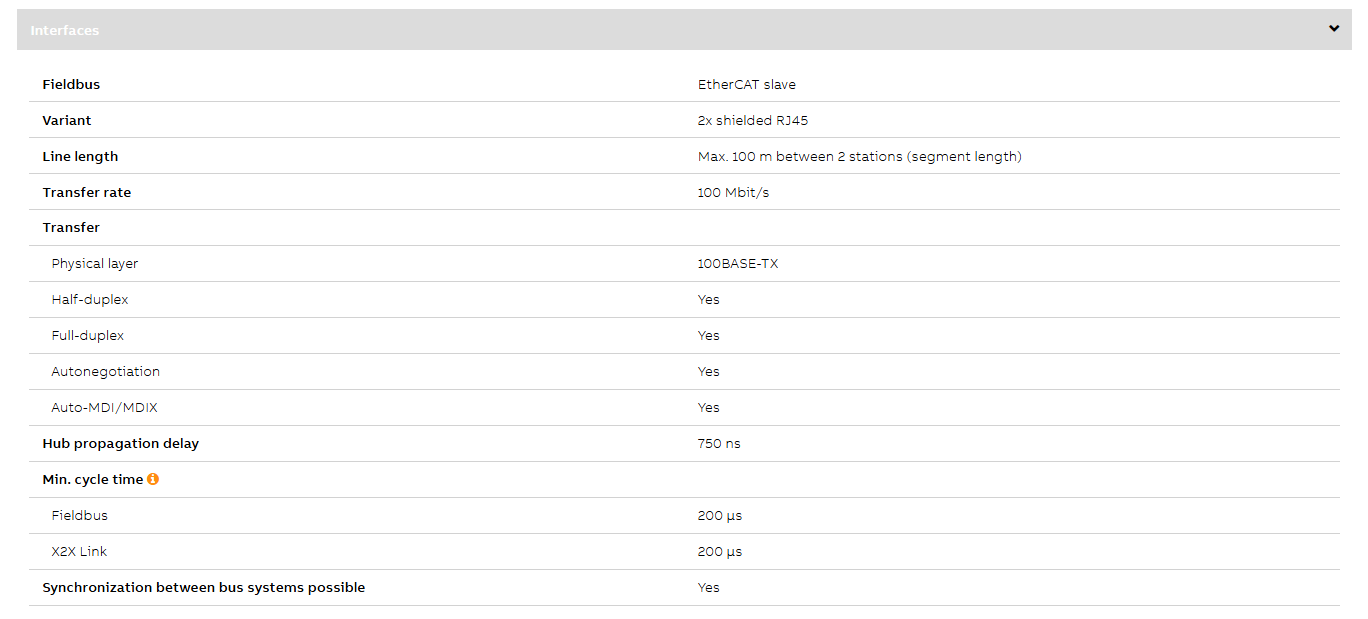Click the EtherCAT slave value
Screen dimensions: 1368x619
pos(747,84)
